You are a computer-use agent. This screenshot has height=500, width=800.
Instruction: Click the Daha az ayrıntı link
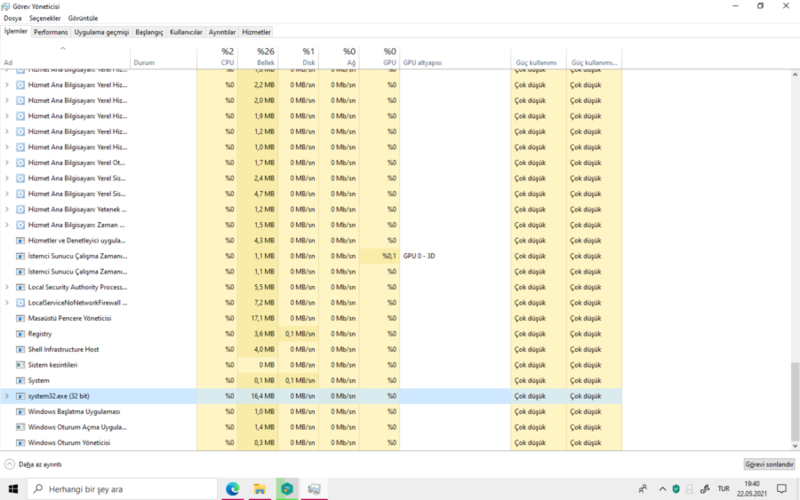40,465
